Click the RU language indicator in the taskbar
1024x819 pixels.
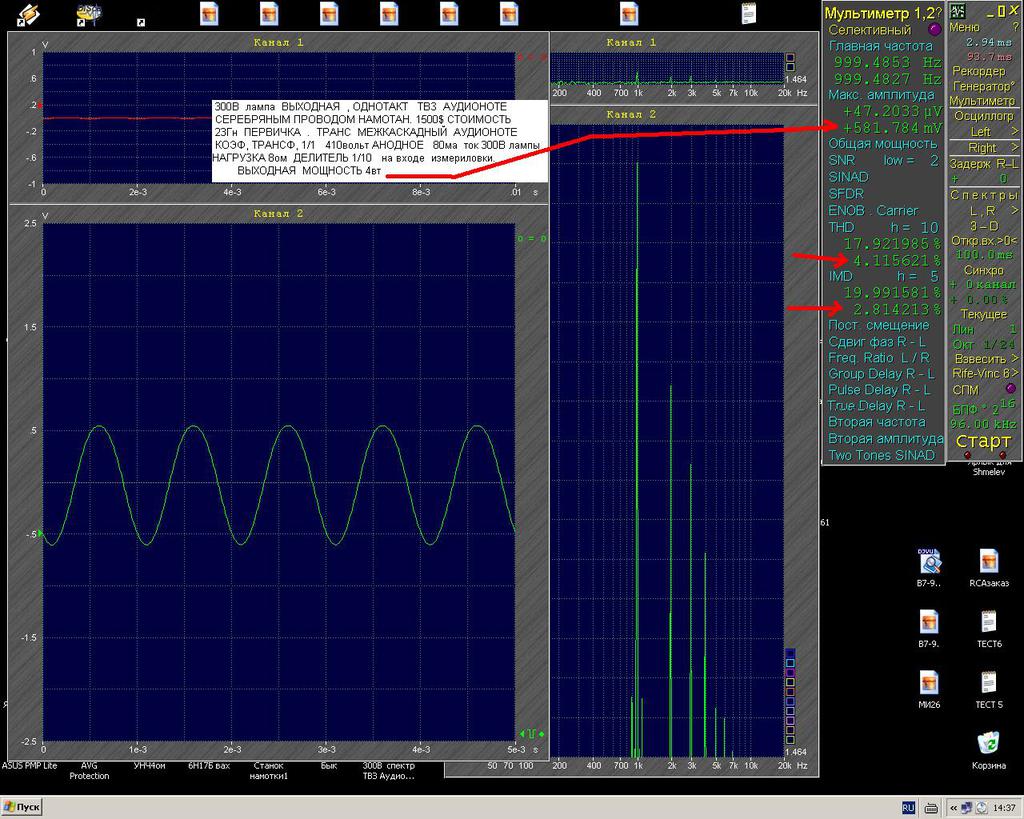tap(908, 808)
